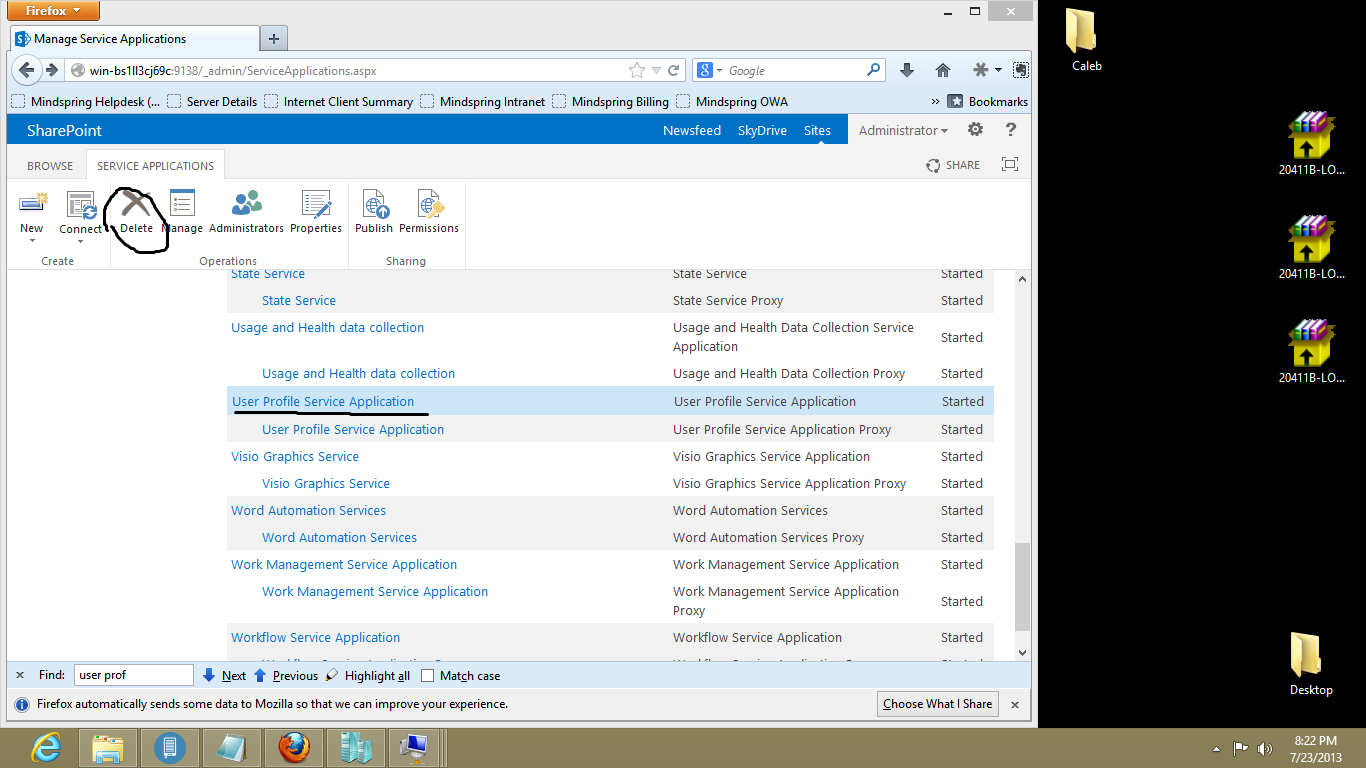This screenshot has width=1366, height=768.
Task: Open the orange Firefox menu button
Action: click(54, 11)
